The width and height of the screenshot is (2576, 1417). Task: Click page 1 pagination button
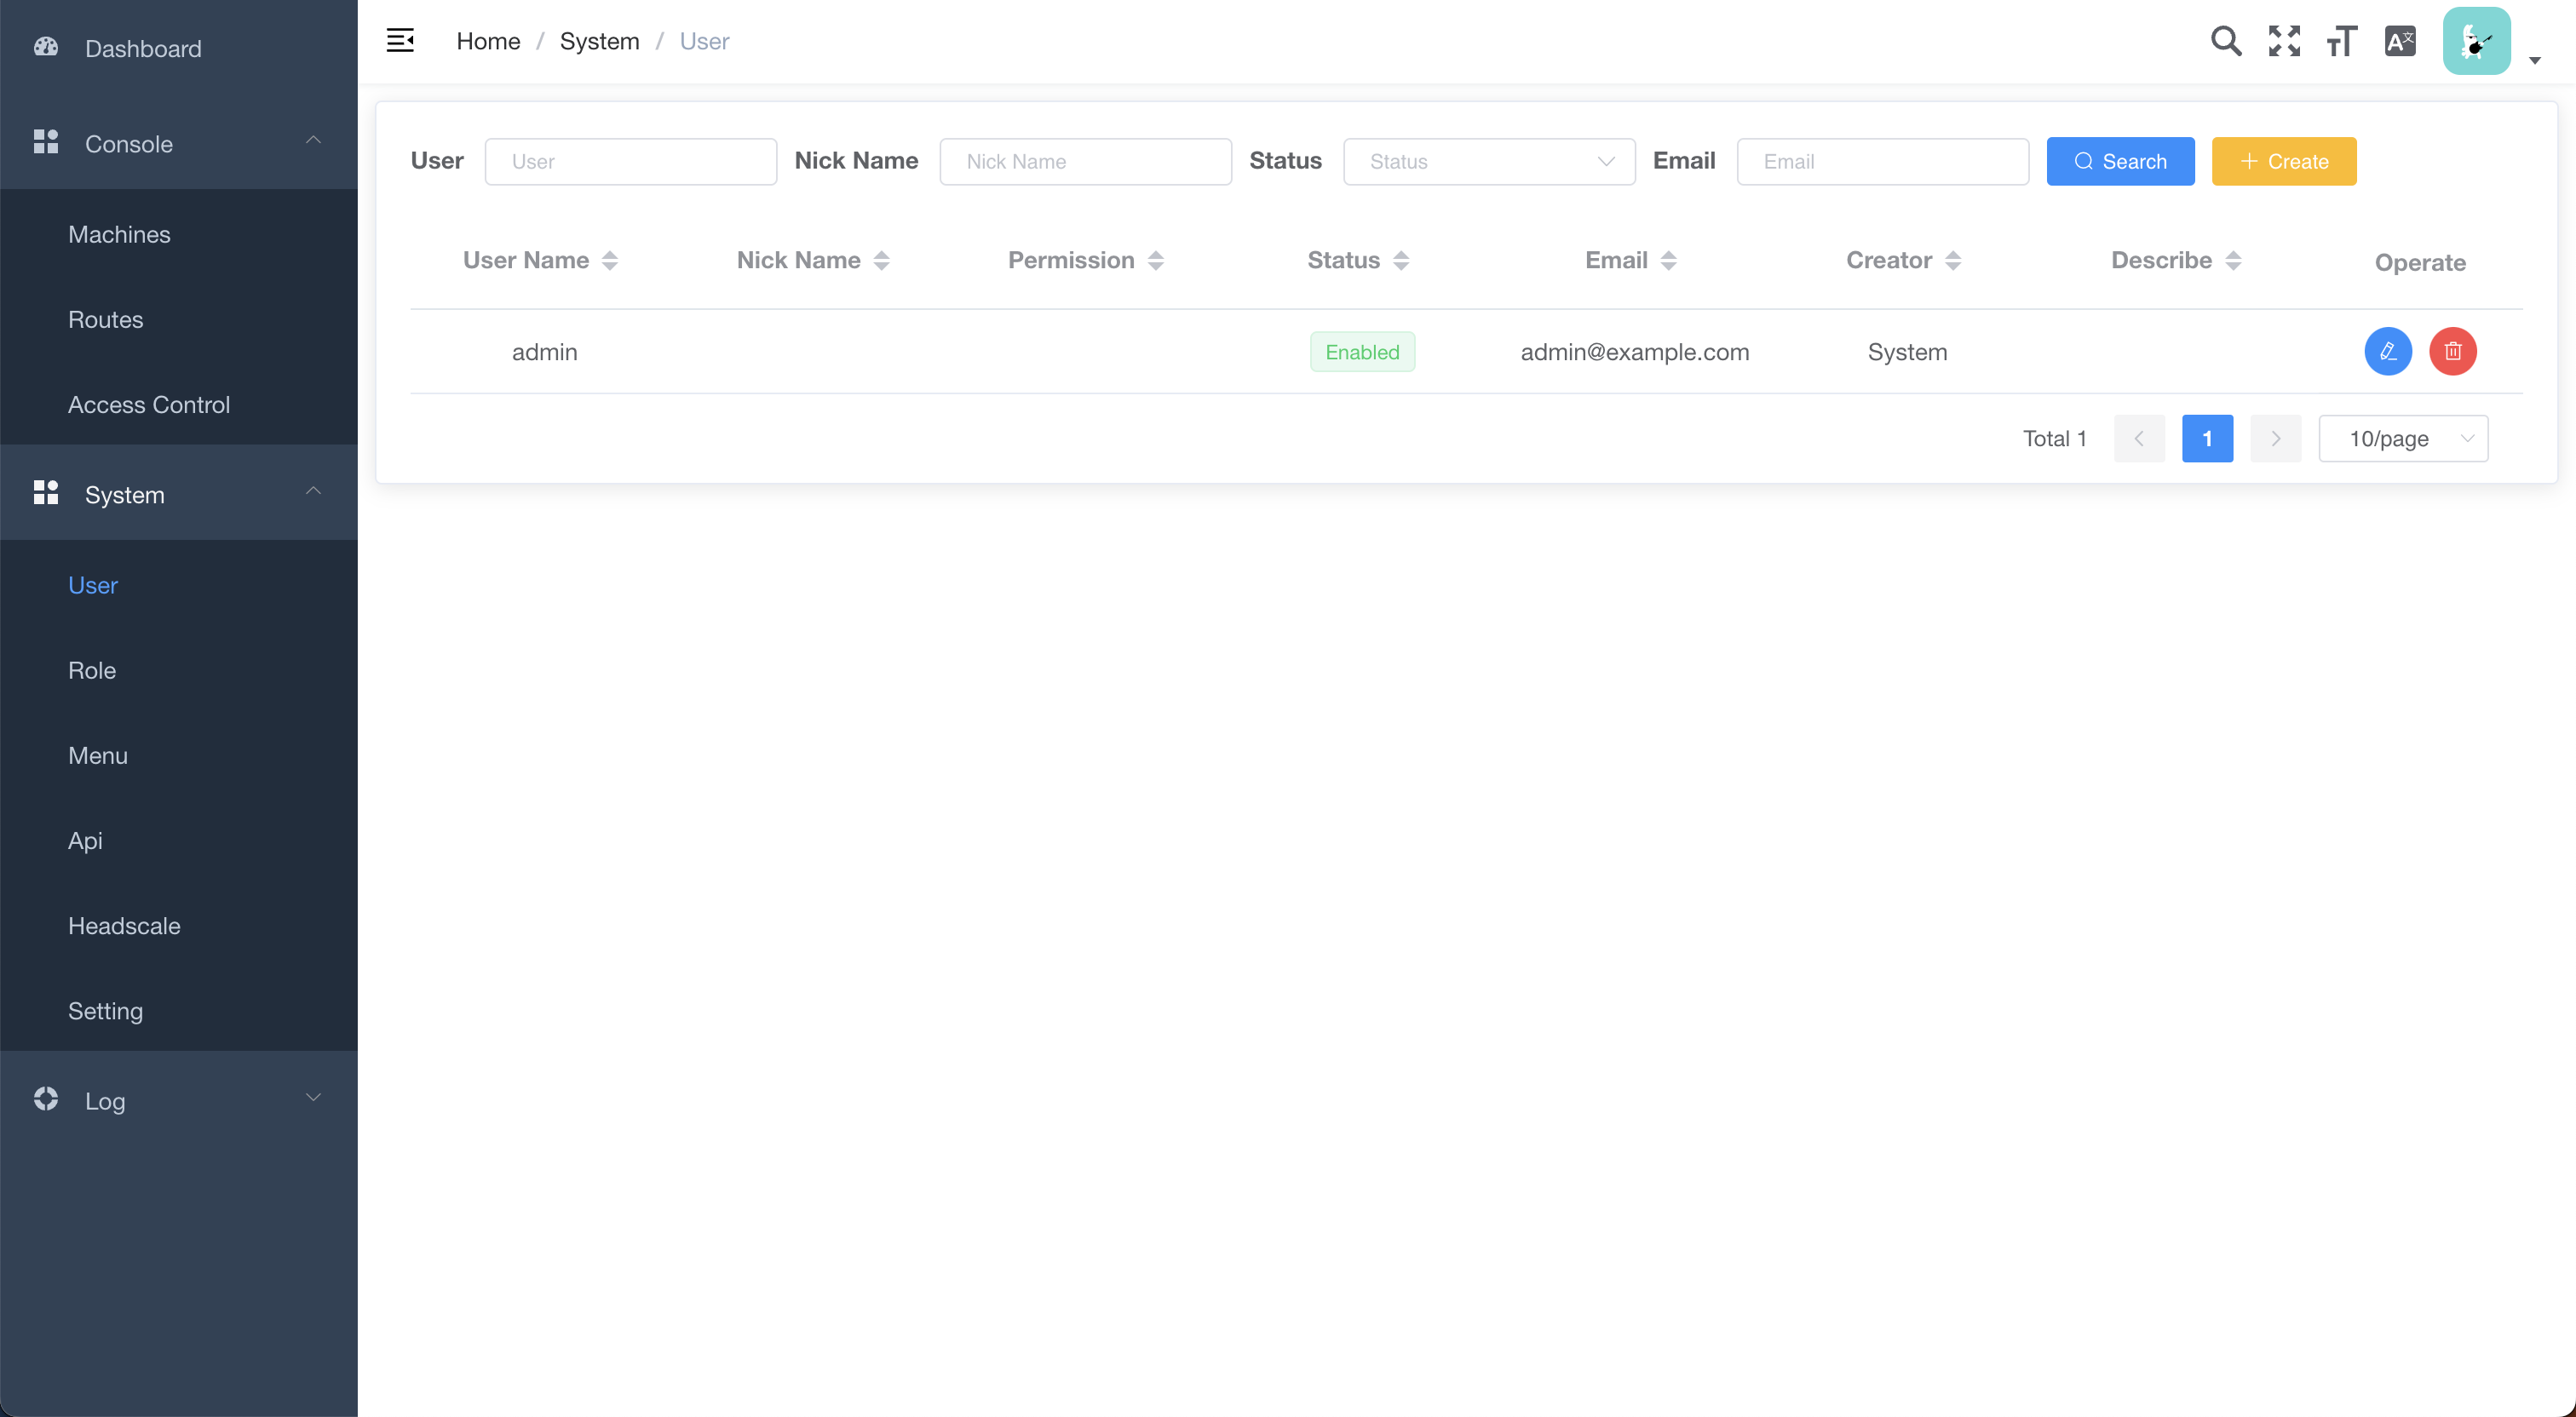point(2206,439)
